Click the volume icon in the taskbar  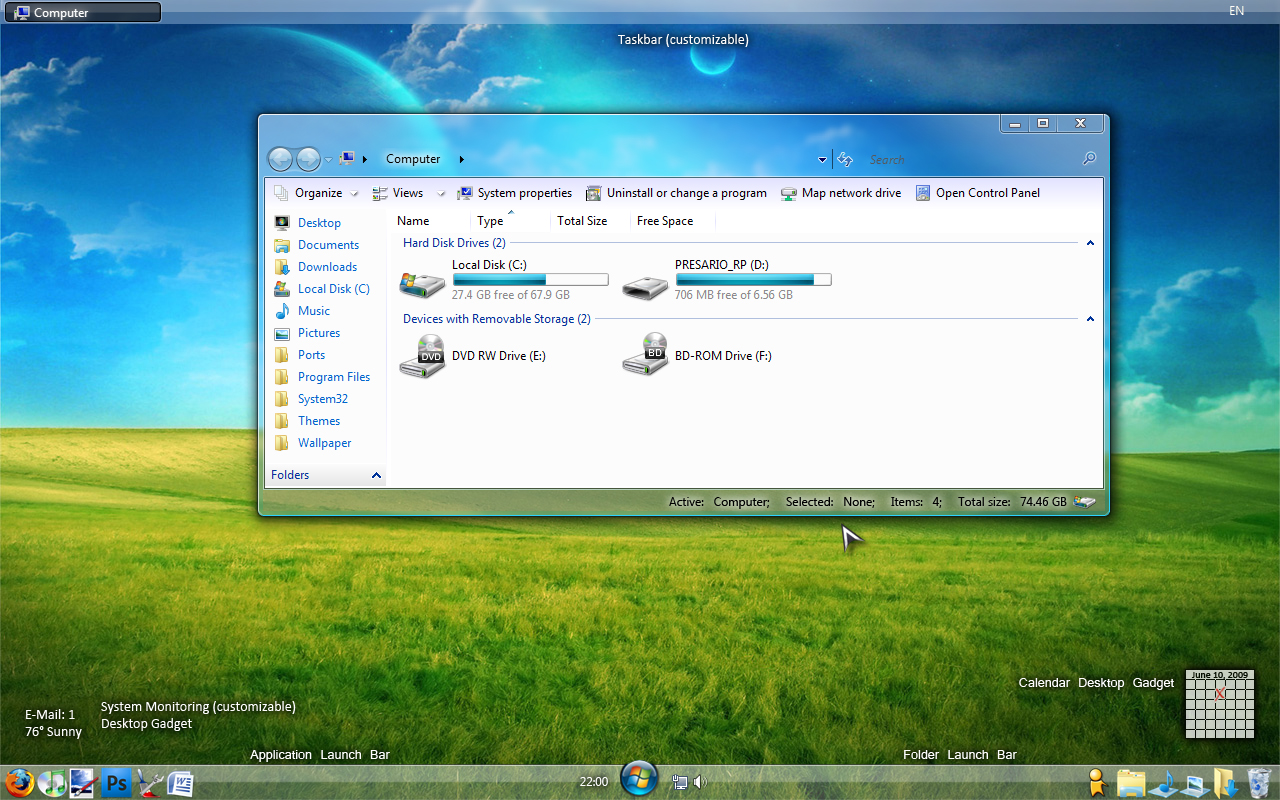[700, 782]
